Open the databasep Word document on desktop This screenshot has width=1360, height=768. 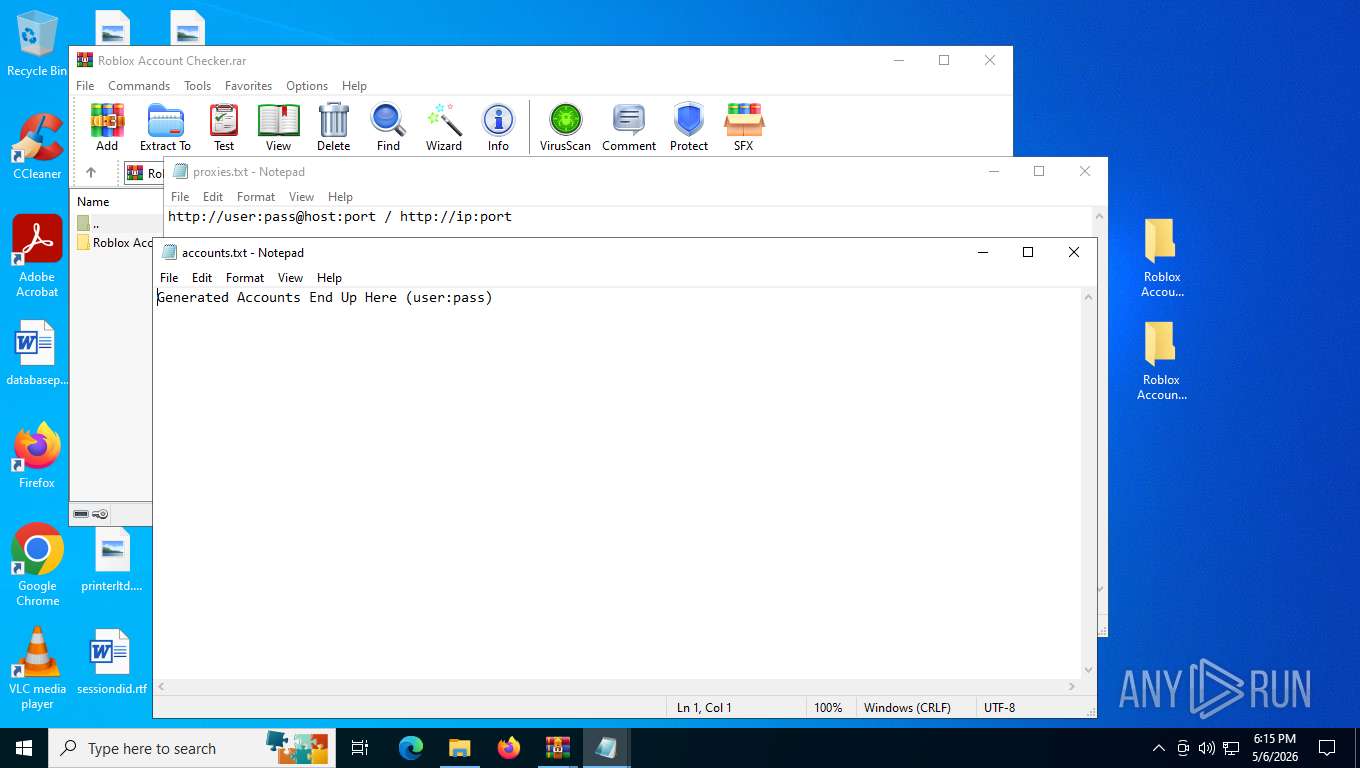click(x=37, y=353)
